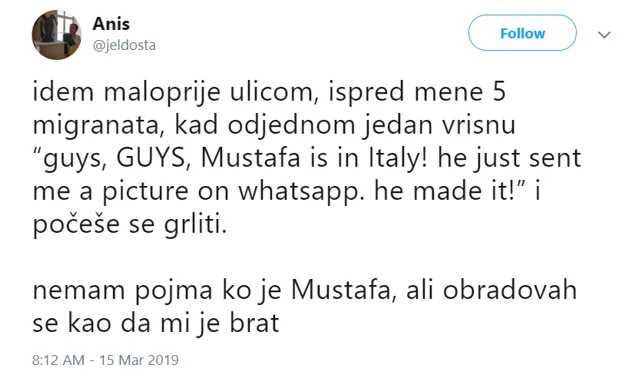643x378 pixels.
Task: Open Anis's round profile avatar
Action: point(56,35)
